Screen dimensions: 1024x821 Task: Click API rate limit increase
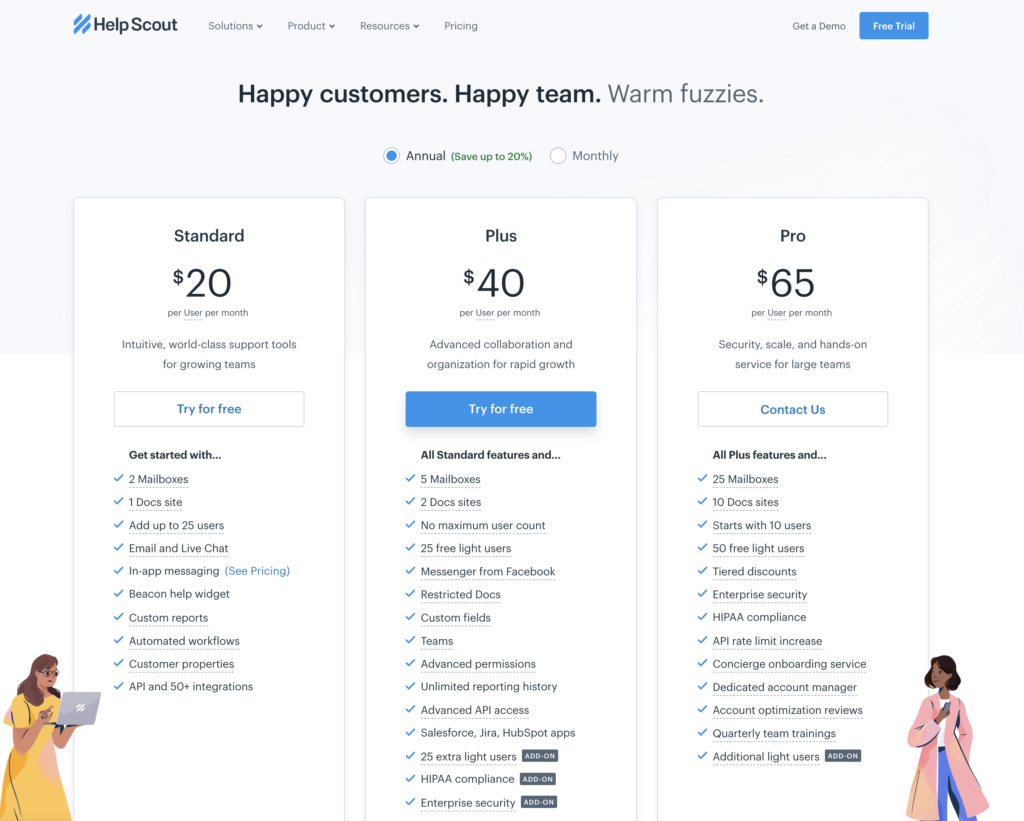click(x=767, y=641)
